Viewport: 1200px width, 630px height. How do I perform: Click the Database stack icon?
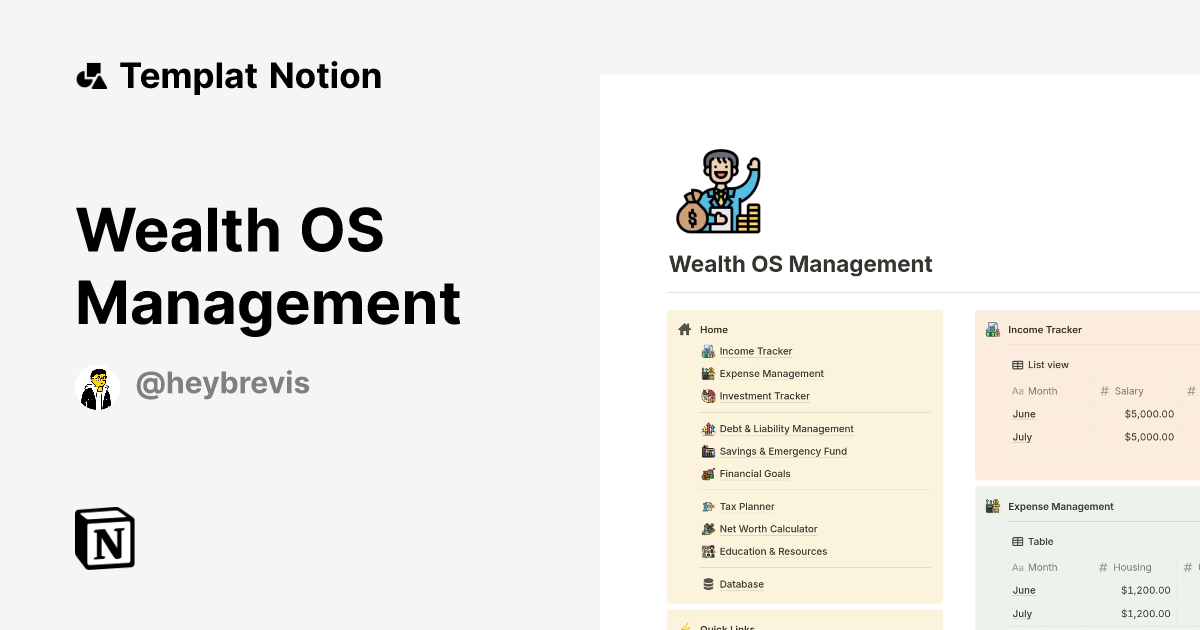tap(708, 584)
